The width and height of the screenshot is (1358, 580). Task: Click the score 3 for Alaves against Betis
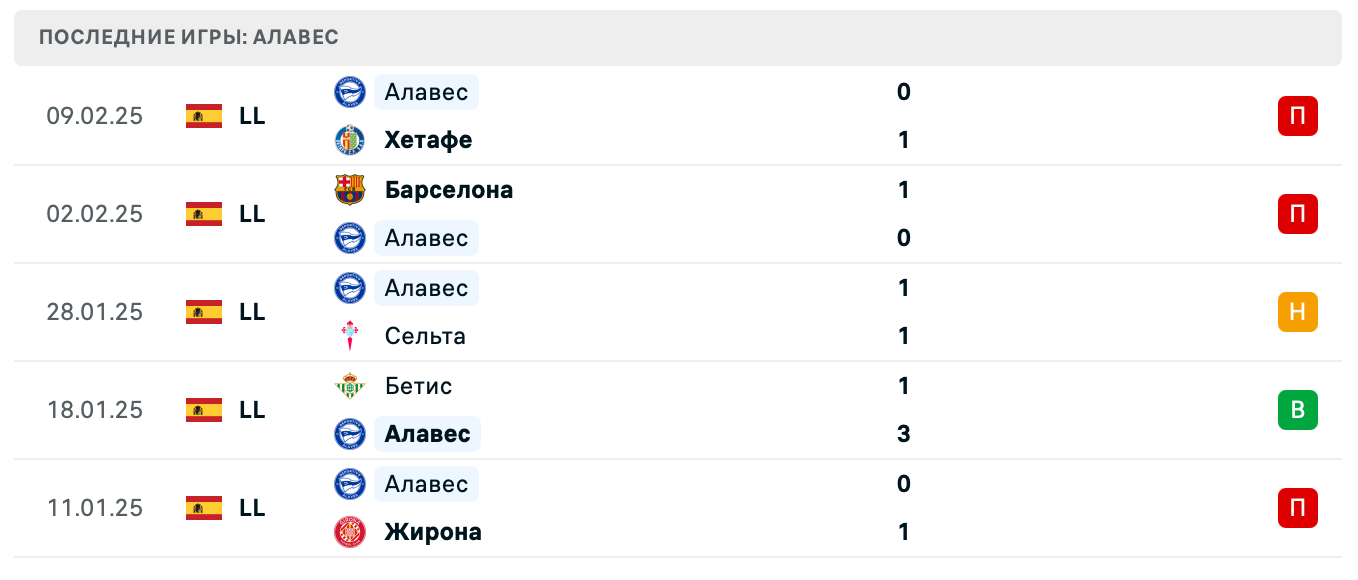[x=903, y=434]
